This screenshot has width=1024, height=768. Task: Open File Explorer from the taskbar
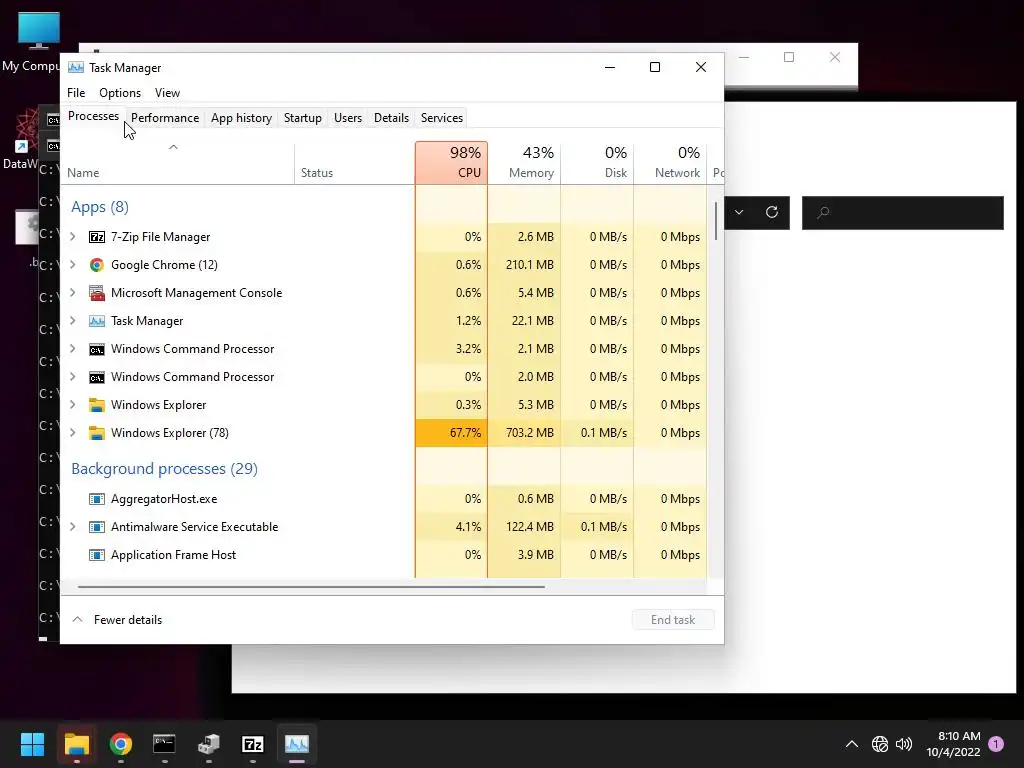(x=76, y=744)
